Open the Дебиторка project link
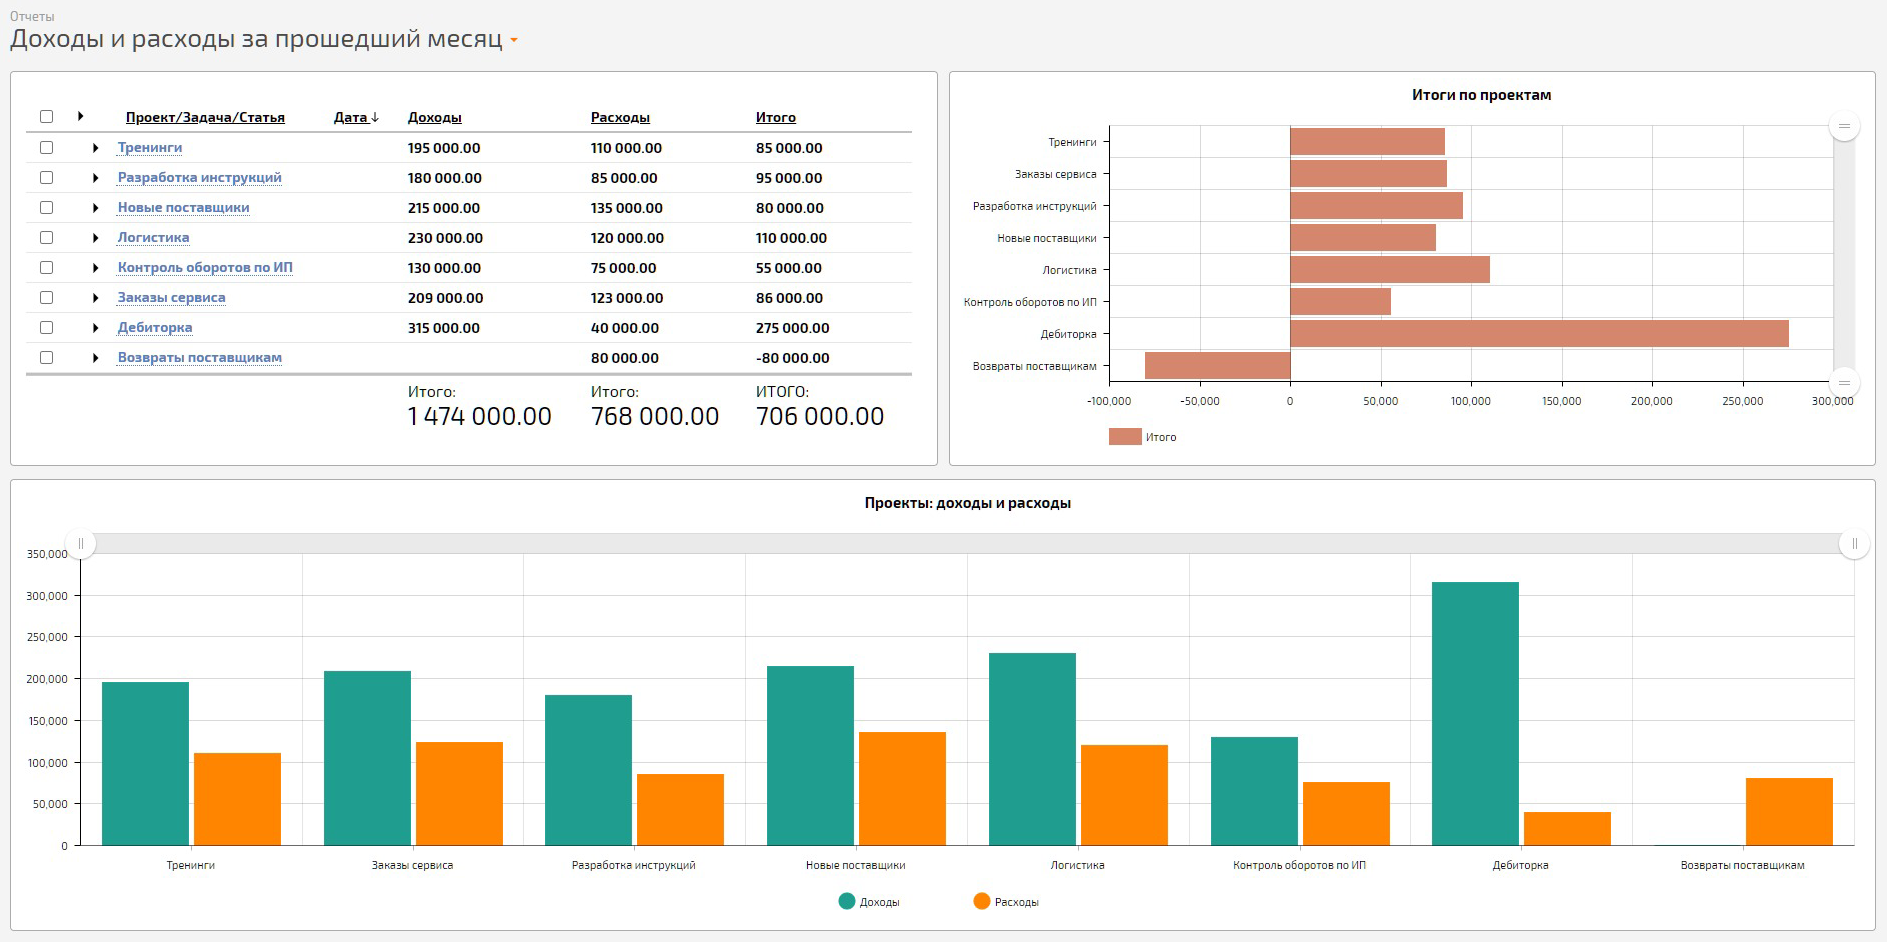This screenshot has width=1887, height=942. pos(155,328)
